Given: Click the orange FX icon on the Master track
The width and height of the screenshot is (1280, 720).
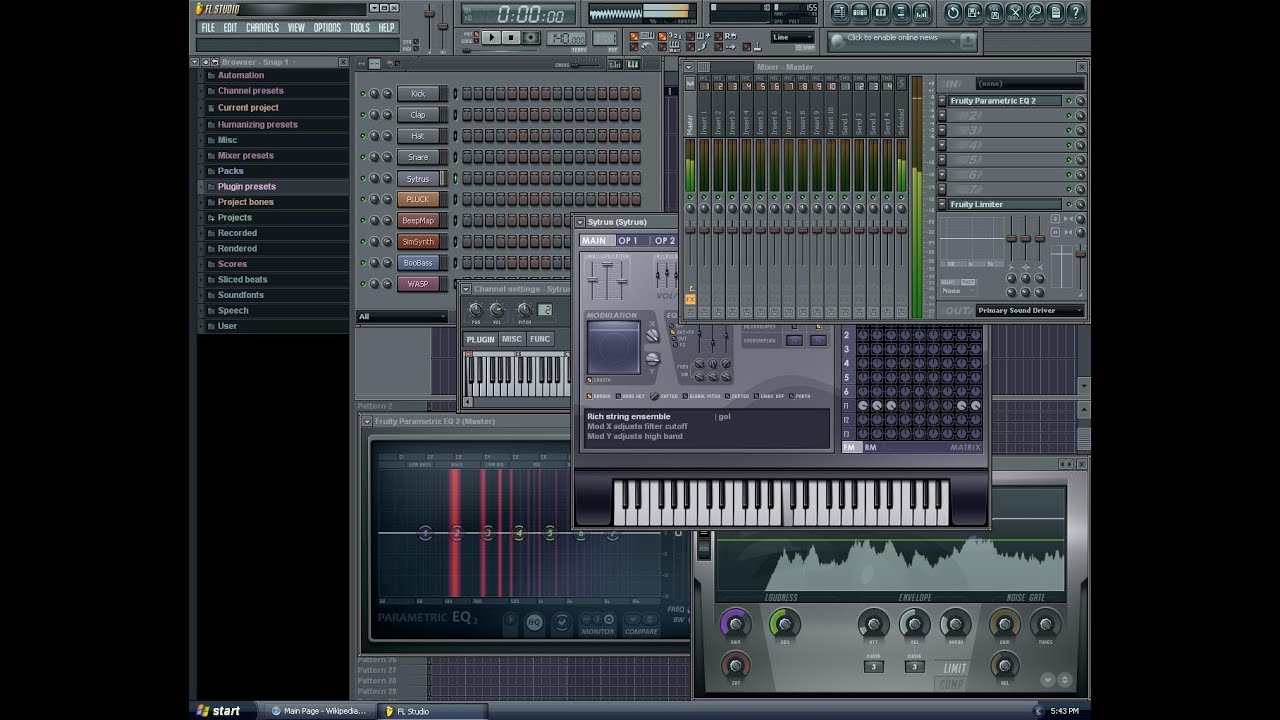Looking at the screenshot, I should point(690,299).
